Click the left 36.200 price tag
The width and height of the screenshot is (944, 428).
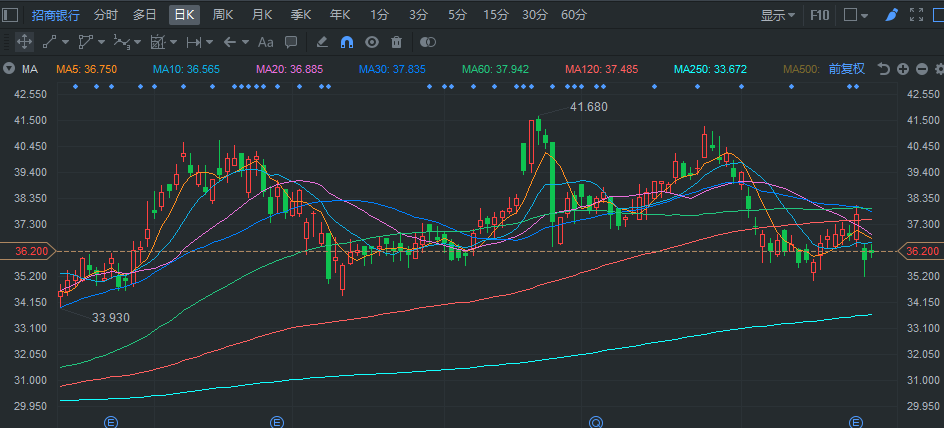coord(28,251)
